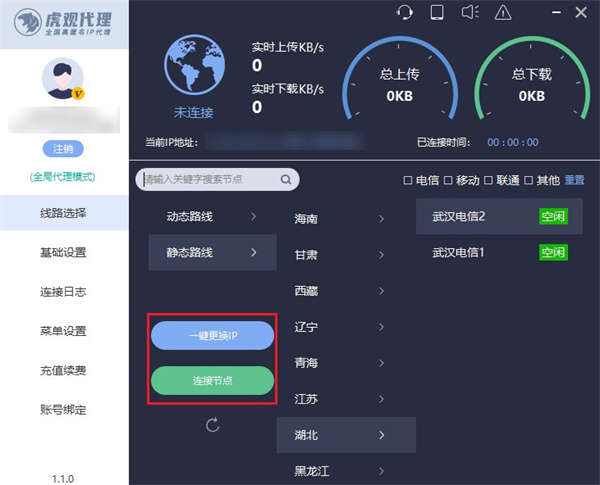This screenshot has width=600, height=485.
Task: Tick the 移动 carrier checkbox
Action: [x=448, y=180]
